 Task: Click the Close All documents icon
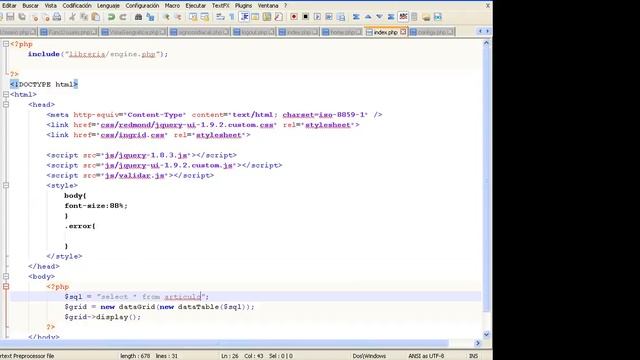tap(46, 18)
